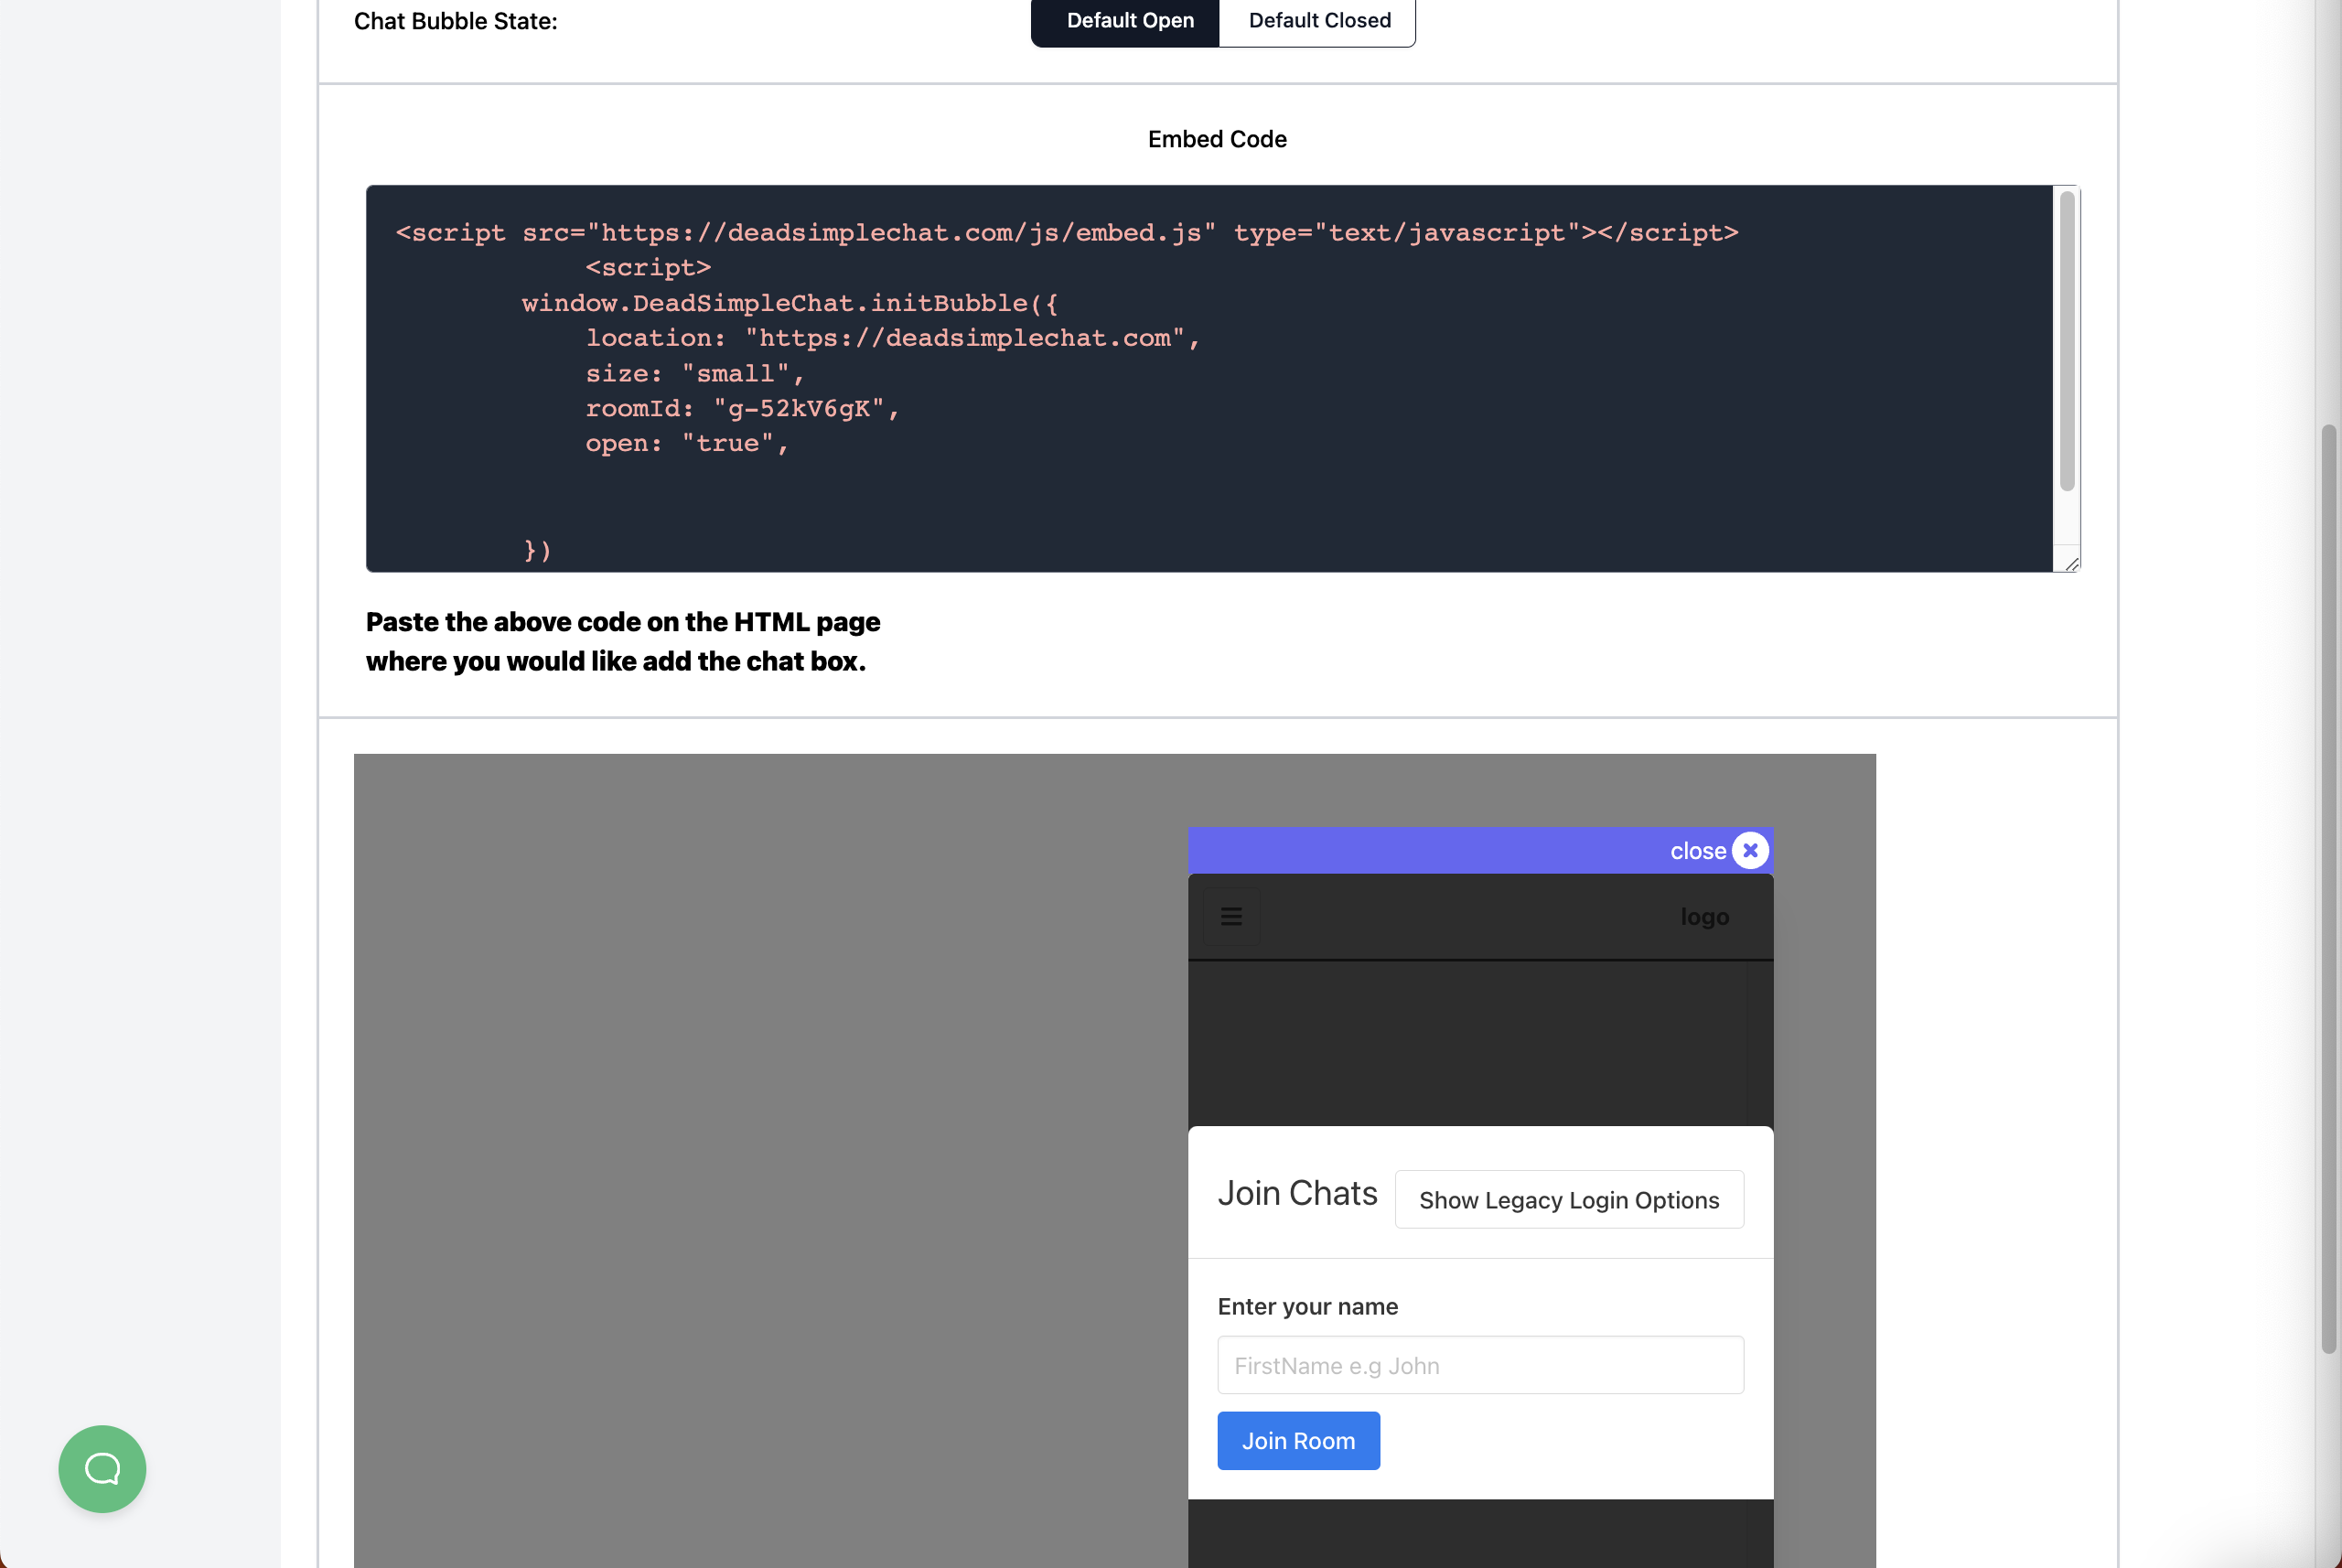Open the green chat support bubble
Screen dimensions: 2342x1568
pos(102,1468)
